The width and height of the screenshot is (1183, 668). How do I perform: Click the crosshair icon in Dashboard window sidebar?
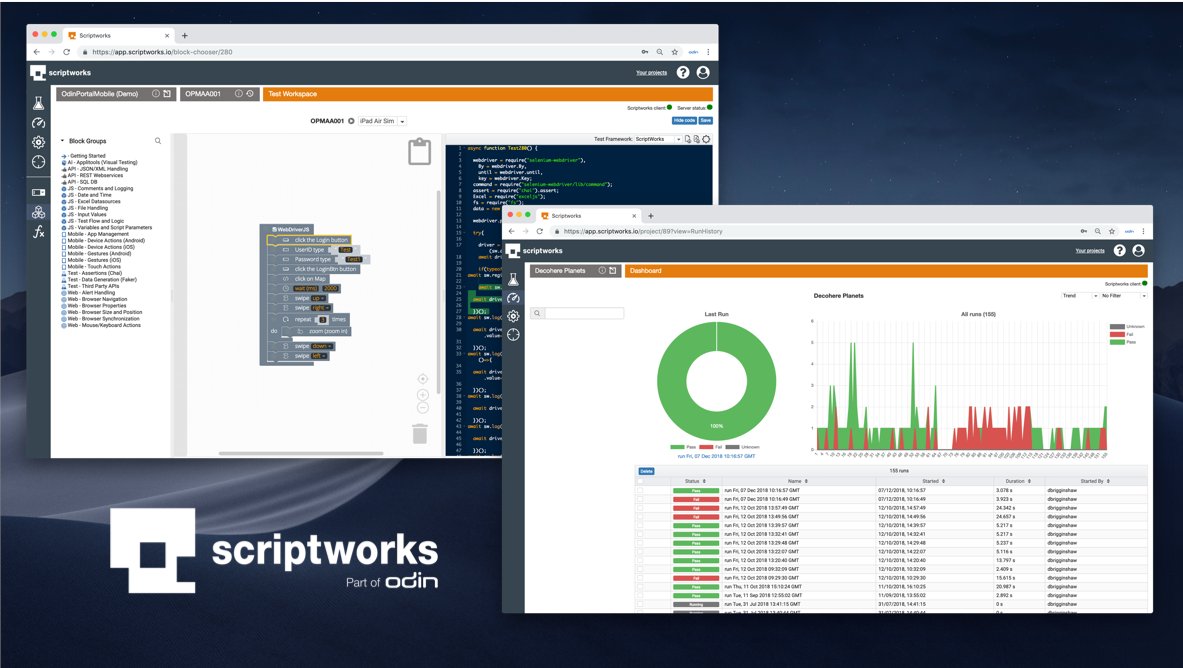pos(514,334)
